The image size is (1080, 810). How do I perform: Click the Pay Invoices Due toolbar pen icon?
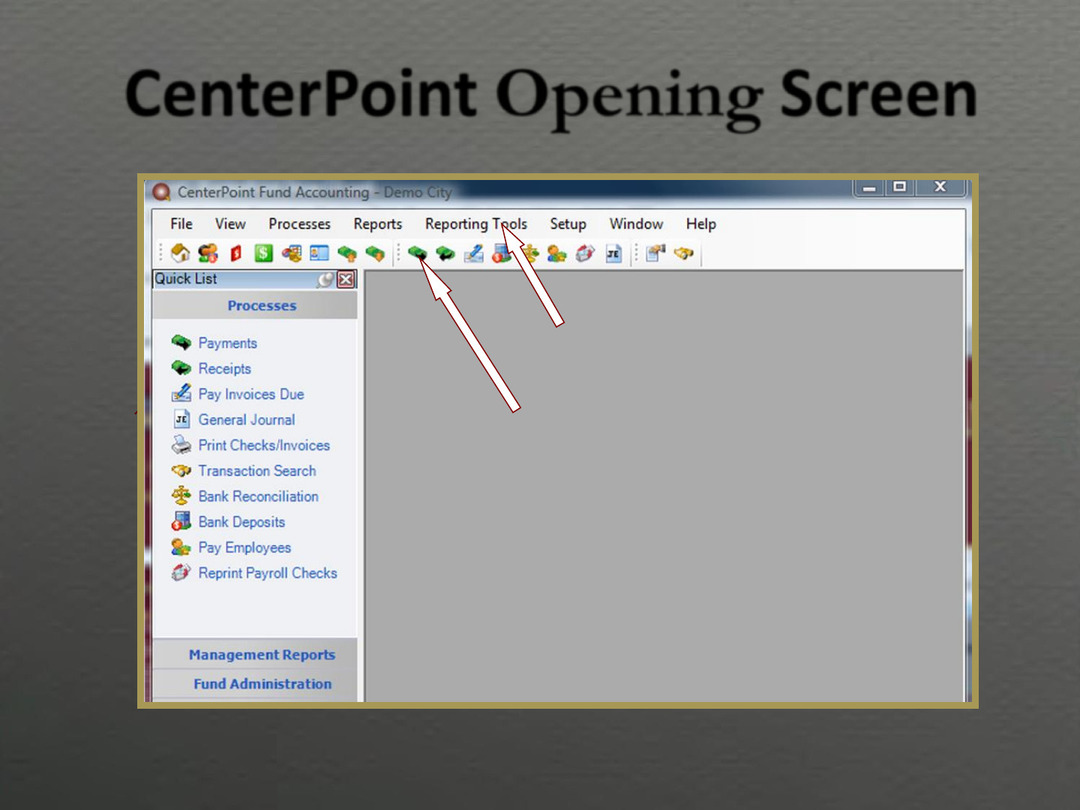(474, 253)
